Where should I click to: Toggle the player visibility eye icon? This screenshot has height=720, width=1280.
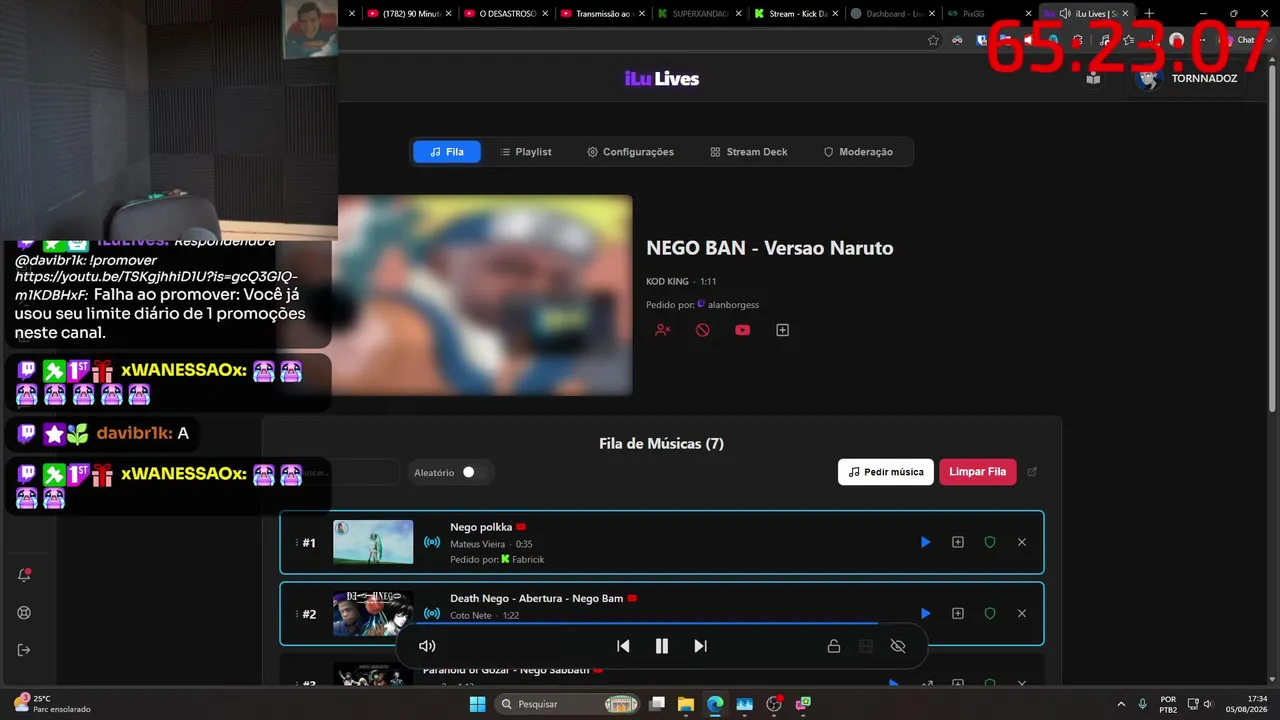[898, 646]
